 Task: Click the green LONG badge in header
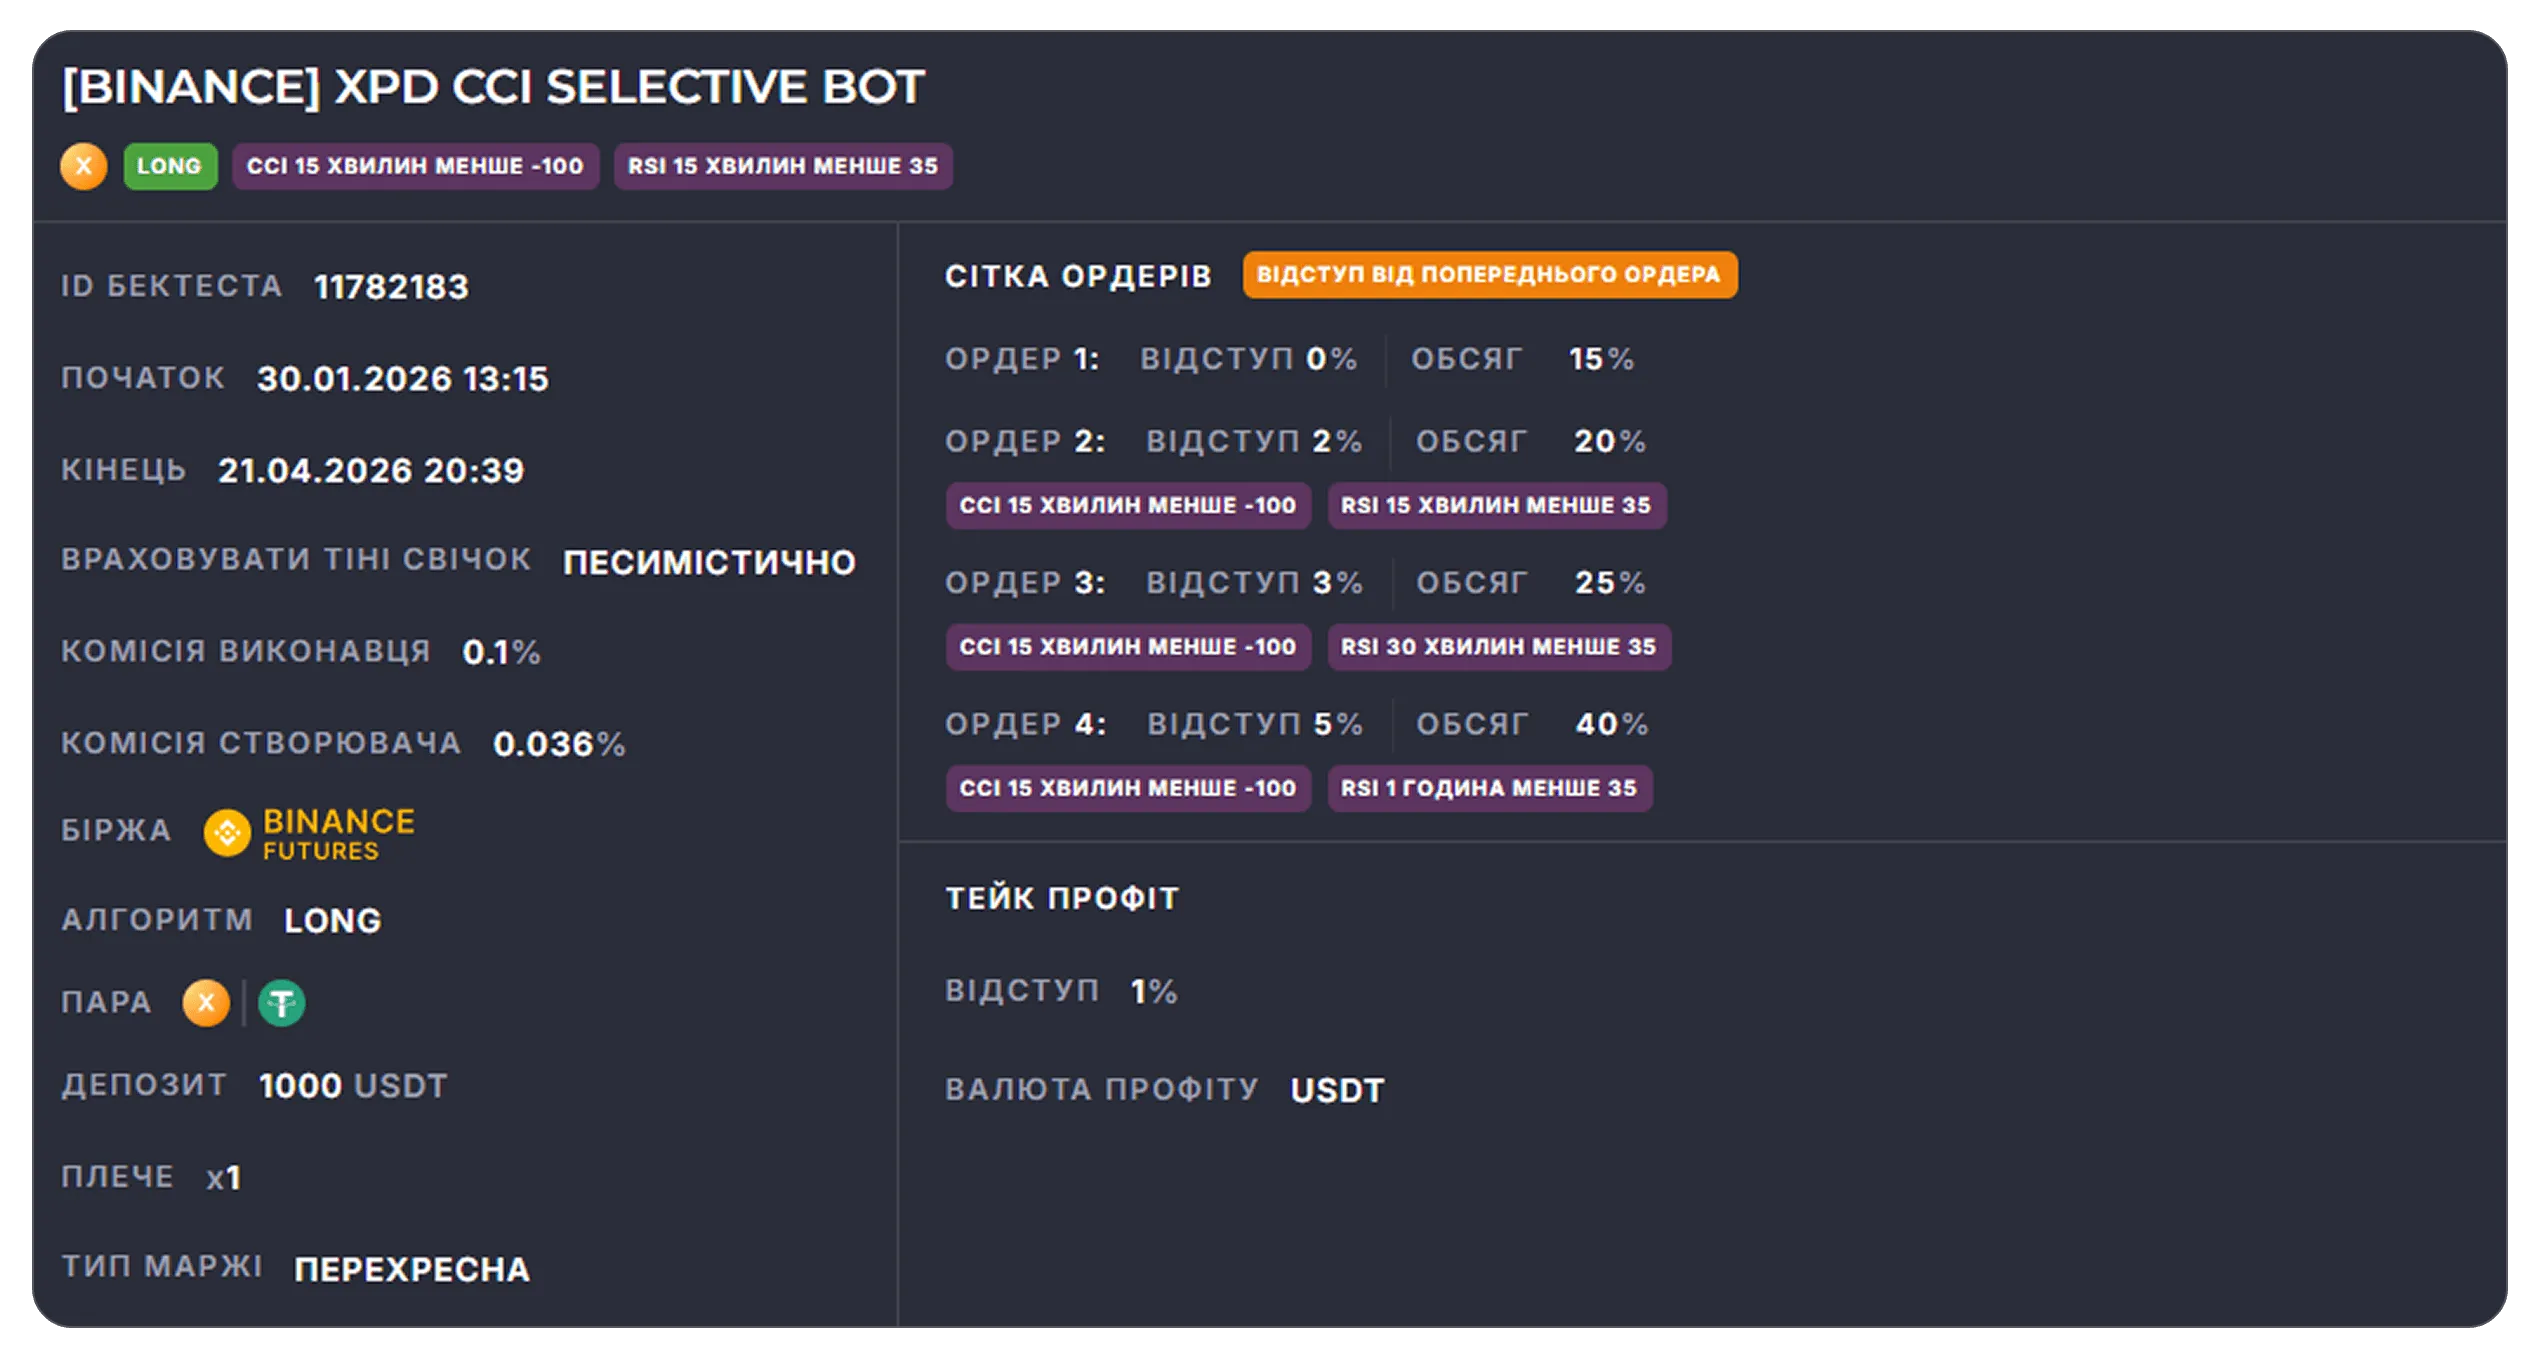[x=170, y=166]
